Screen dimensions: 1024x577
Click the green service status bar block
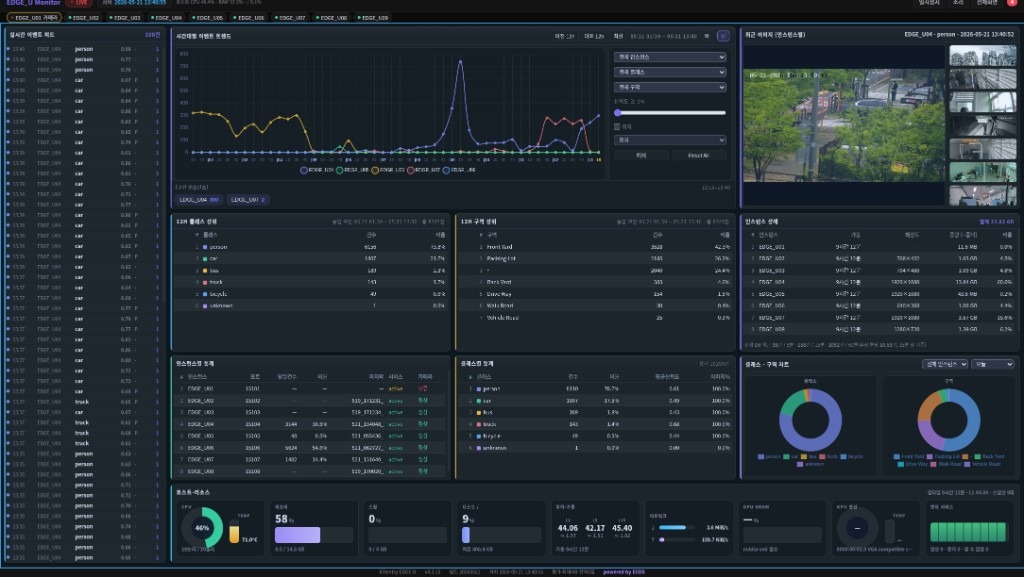969,532
